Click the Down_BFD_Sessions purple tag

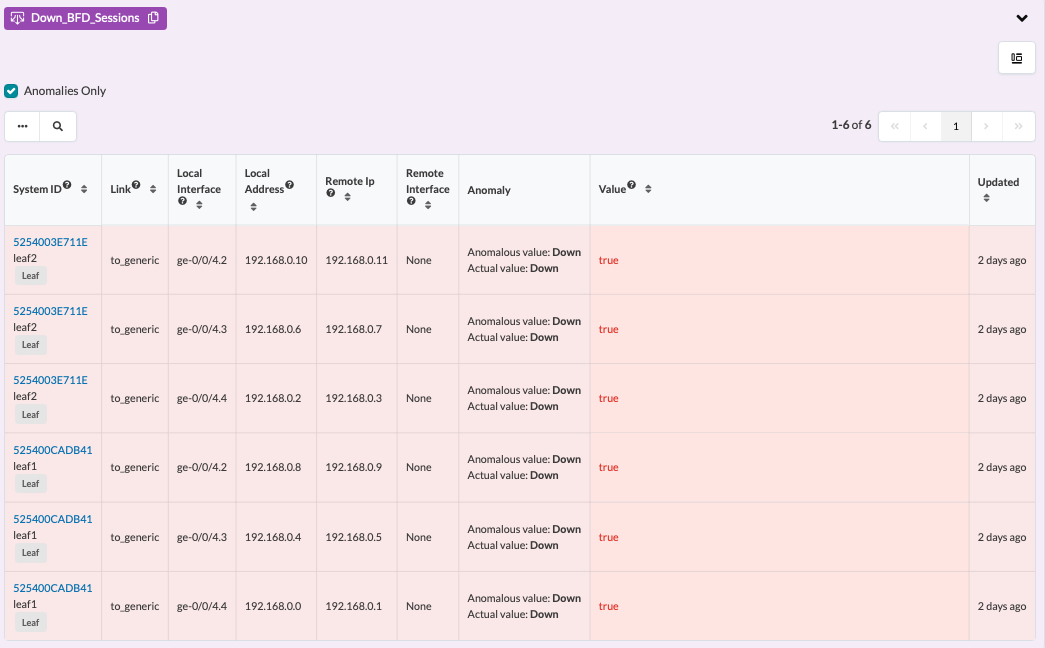click(85, 18)
